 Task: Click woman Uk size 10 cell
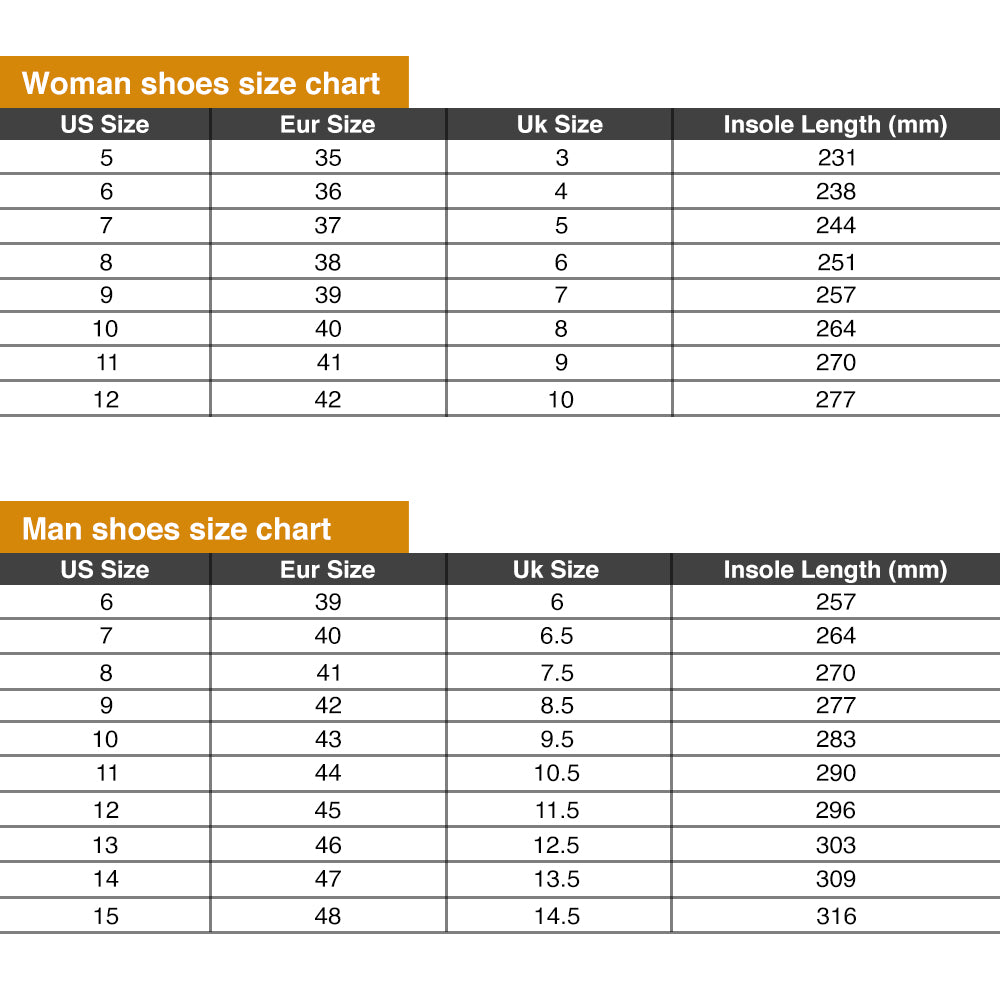[561, 400]
